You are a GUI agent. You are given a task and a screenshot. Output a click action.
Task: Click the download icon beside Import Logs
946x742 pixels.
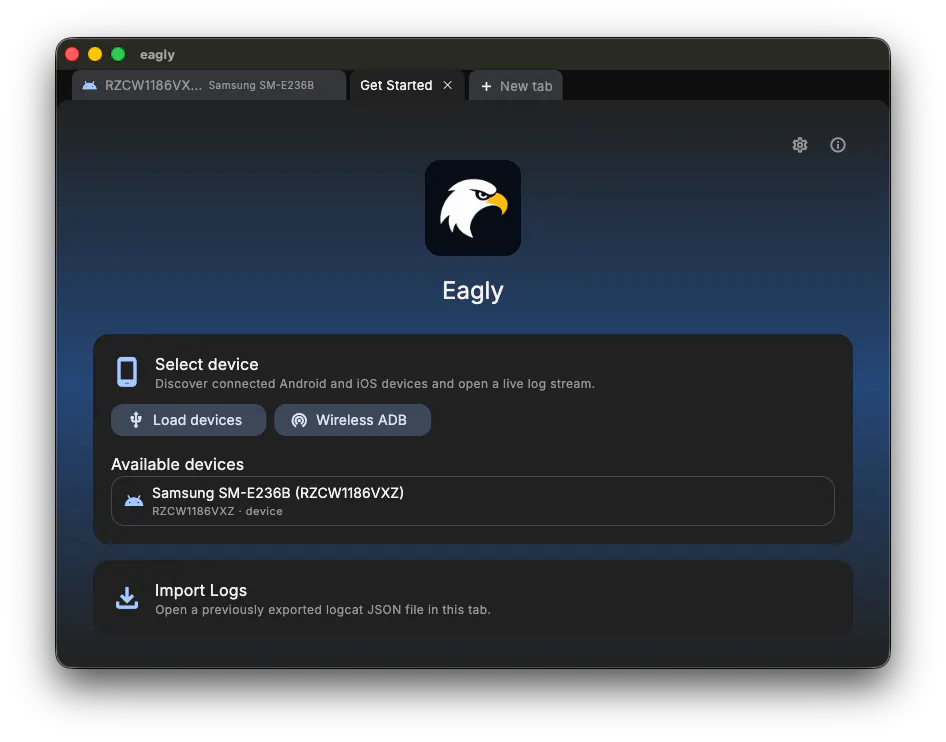click(127, 598)
